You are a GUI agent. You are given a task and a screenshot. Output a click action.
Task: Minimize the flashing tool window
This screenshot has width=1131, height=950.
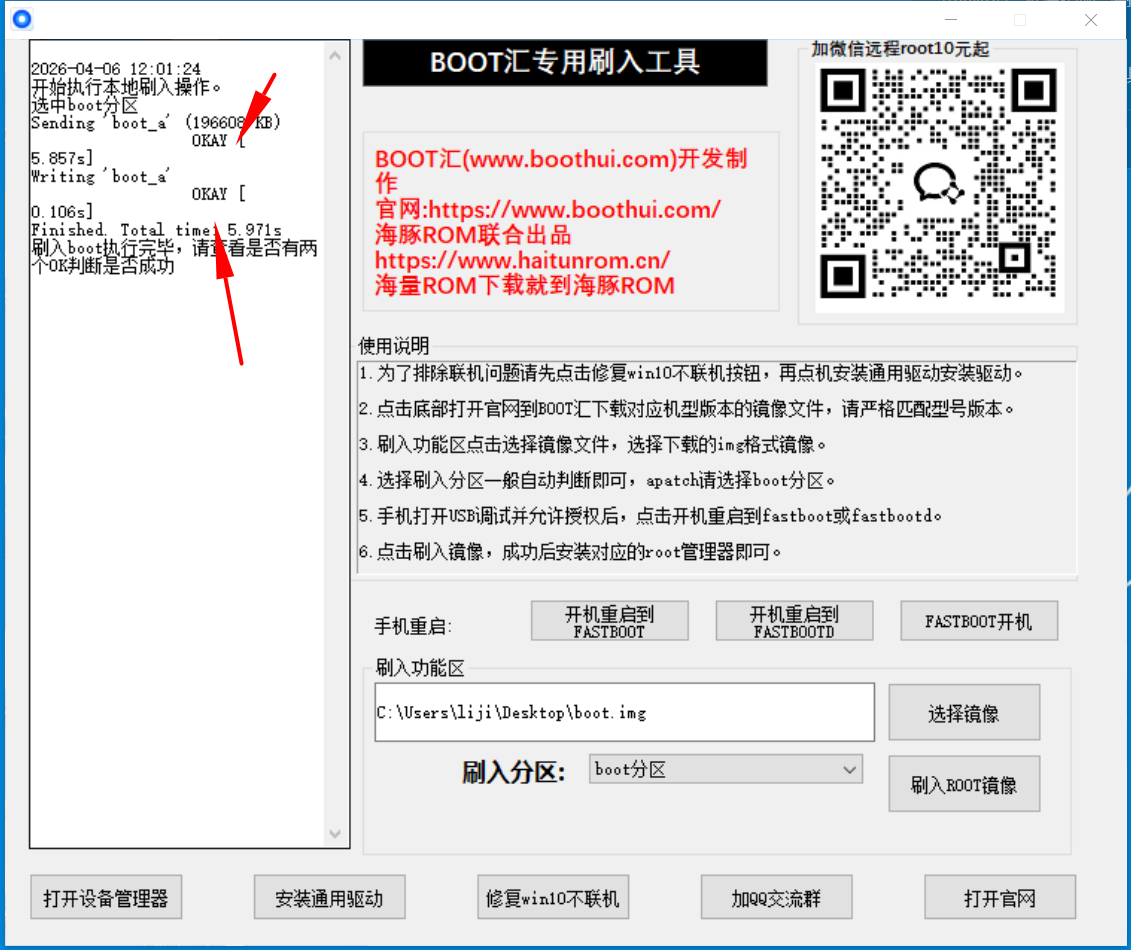point(950,20)
